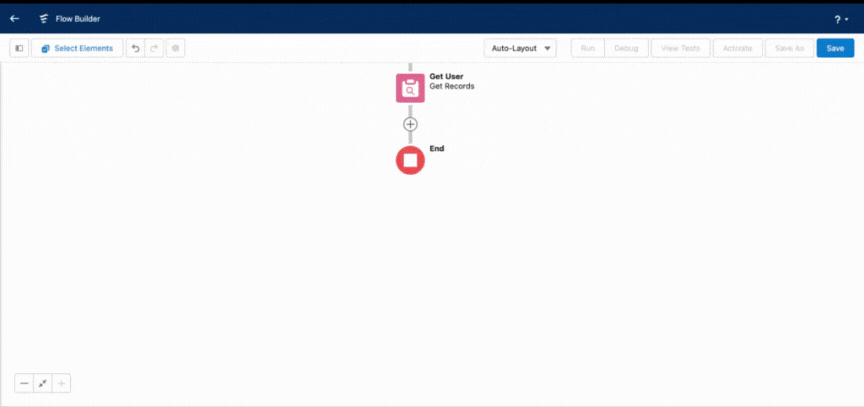Open flow settings gear icon
864x407 pixels.
(x=175, y=48)
